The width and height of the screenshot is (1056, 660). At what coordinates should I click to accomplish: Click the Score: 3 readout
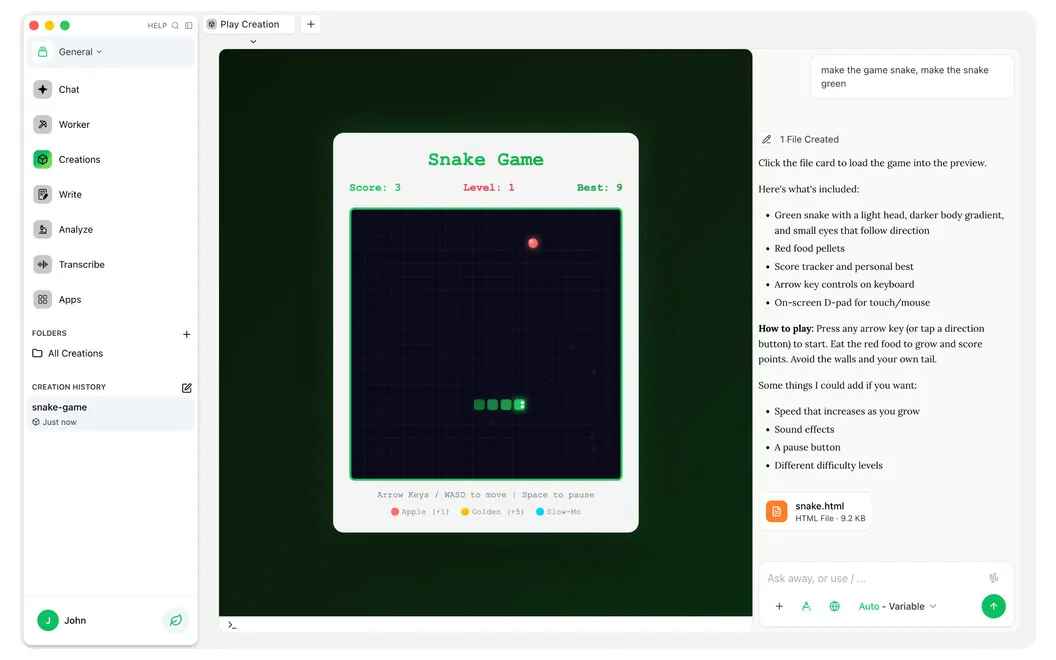(374, 187)
